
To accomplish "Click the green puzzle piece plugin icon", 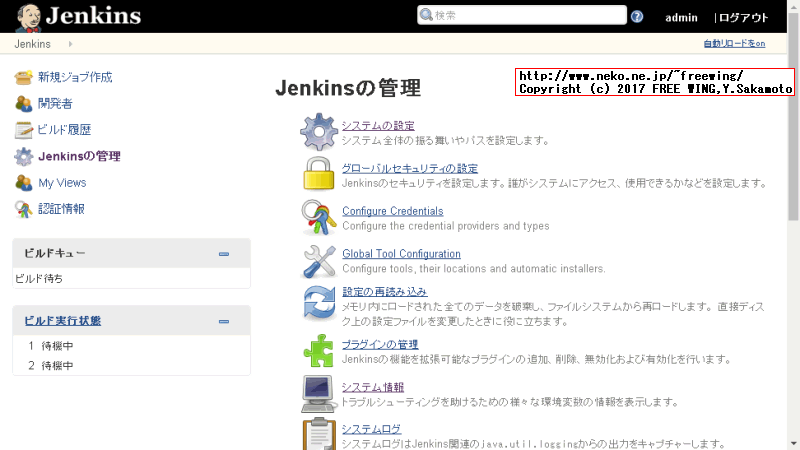I will pos(319,351).
